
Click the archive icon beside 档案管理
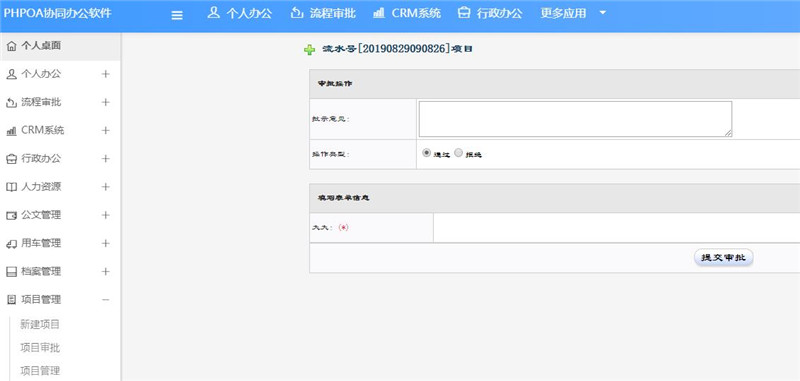[x=12, y=272]
